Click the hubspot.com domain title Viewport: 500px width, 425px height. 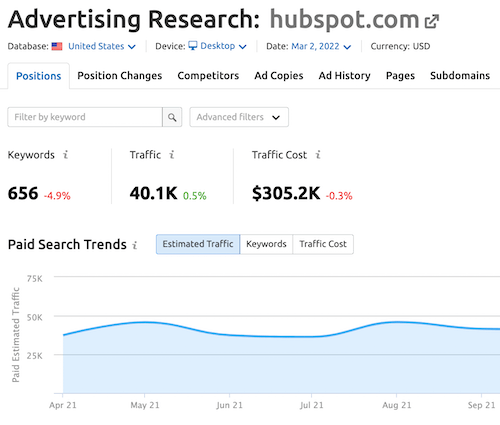click(344, 19)
